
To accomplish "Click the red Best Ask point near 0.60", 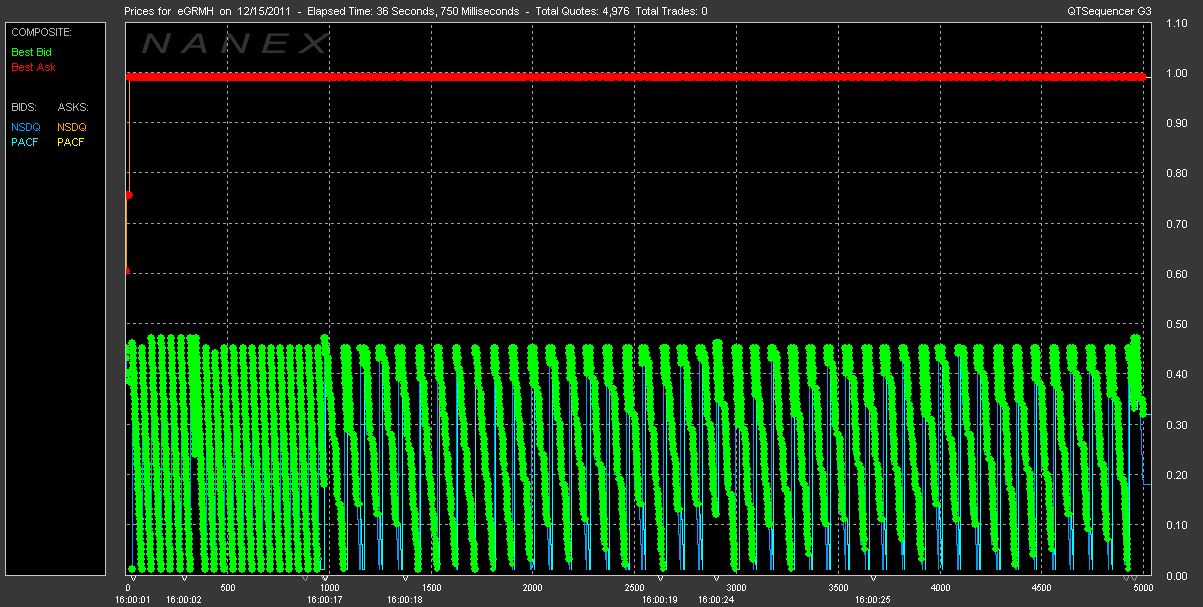I will [127, 271].
